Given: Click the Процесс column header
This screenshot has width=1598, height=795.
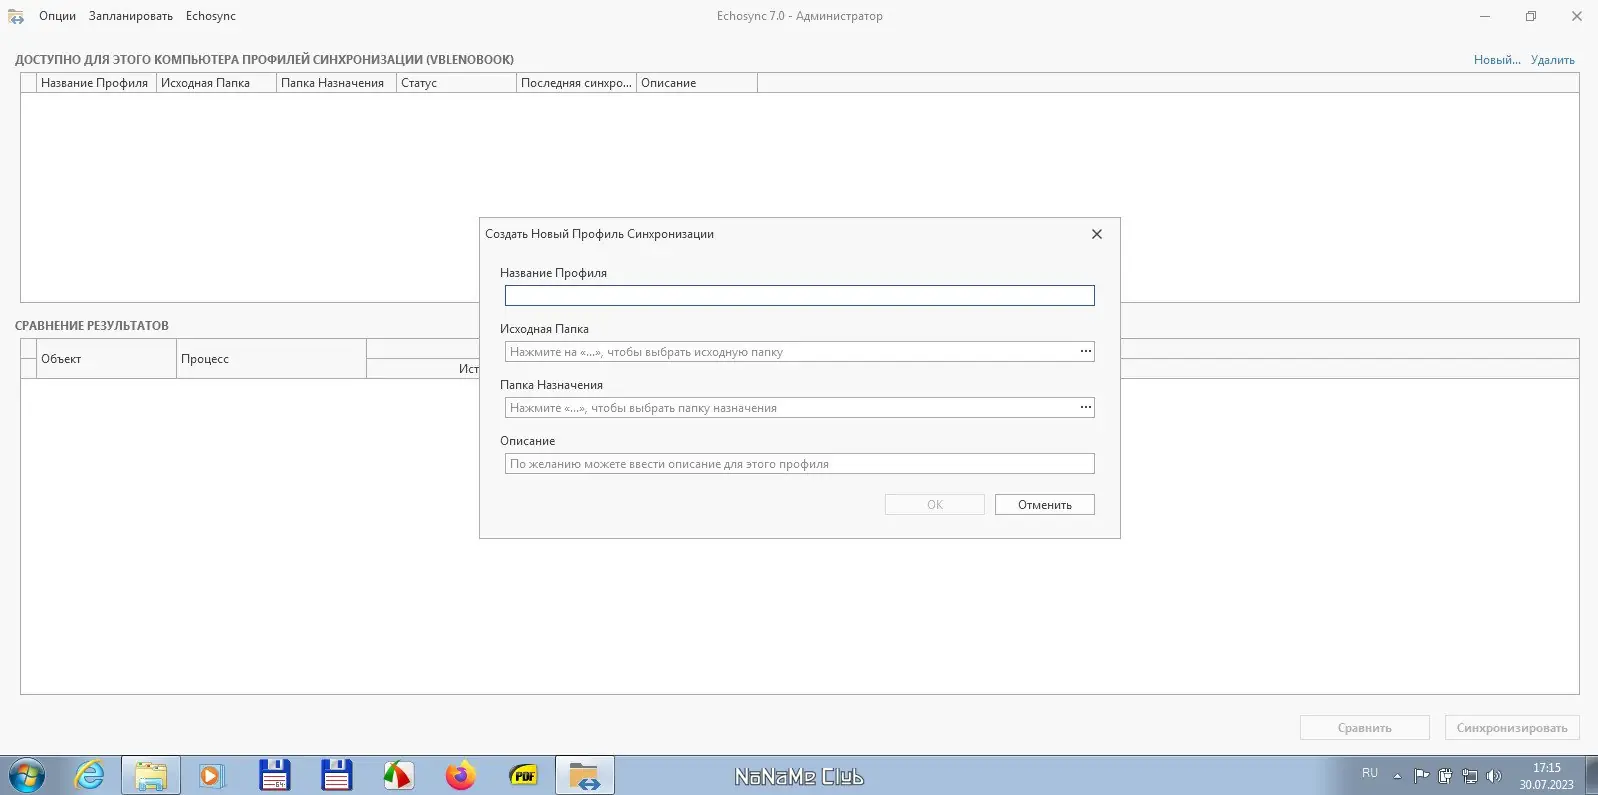Looking at the screenshot, I should pos(271,359).
